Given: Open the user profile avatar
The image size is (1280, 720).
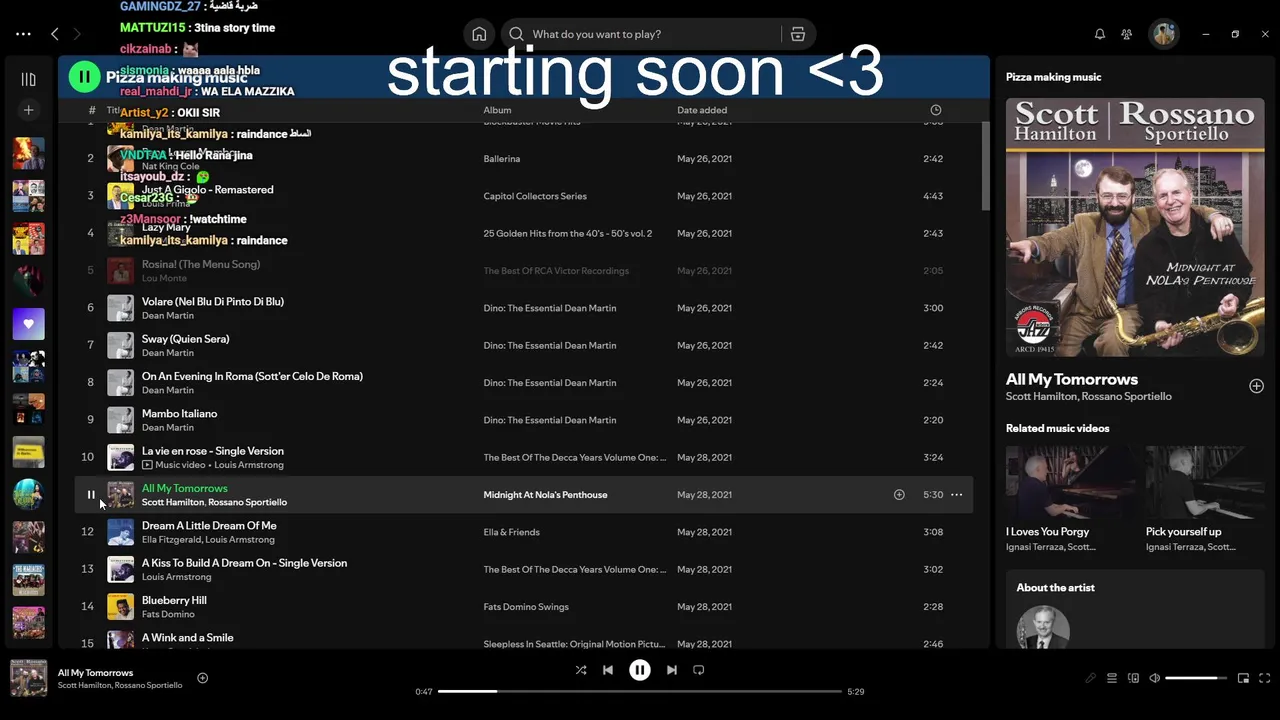Looking at the screenshot, I should pos(1164,34).
